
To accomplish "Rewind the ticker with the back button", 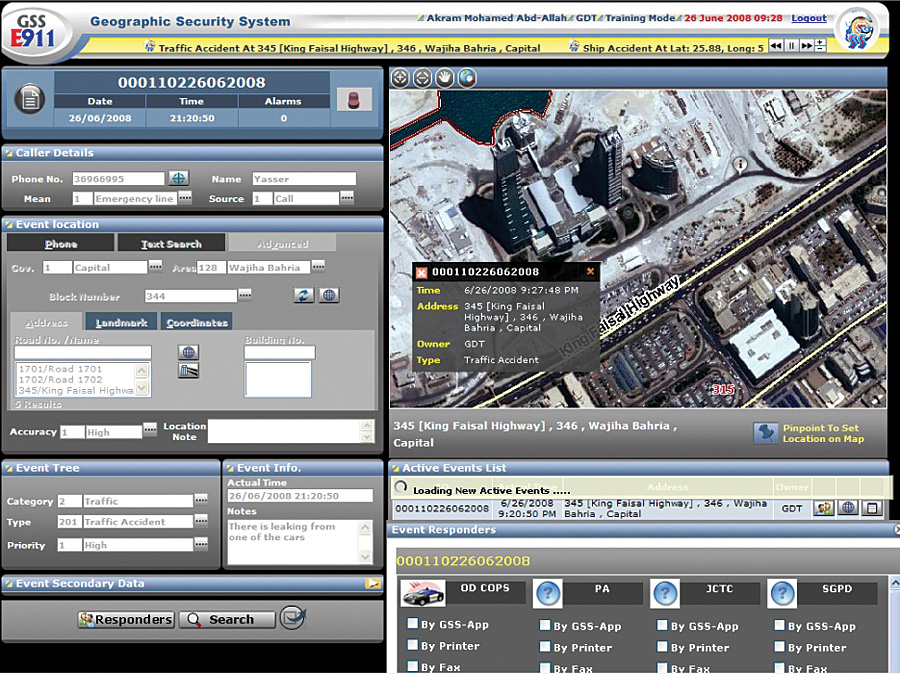I will pyautogui.click(x=776, y=45).
